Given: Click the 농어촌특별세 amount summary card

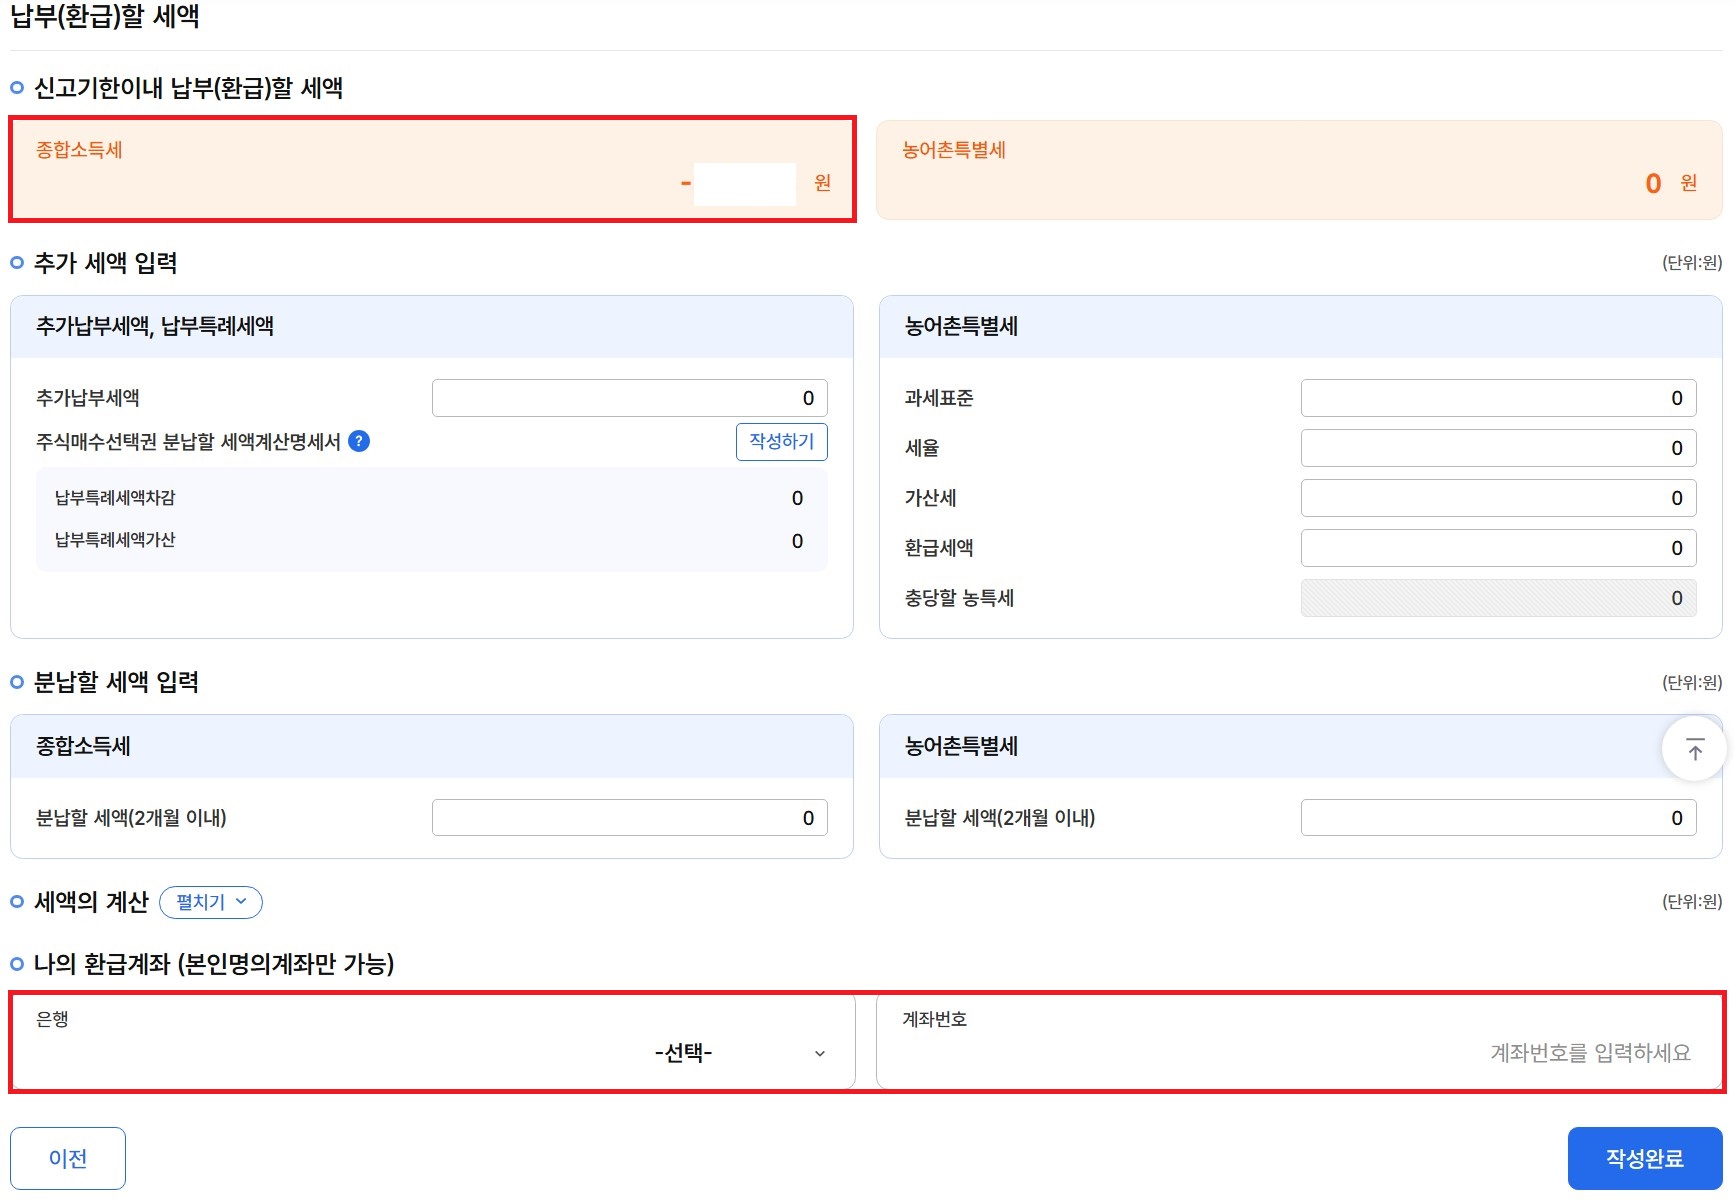Looking at the screenshot, I should tap(1299, 170).
